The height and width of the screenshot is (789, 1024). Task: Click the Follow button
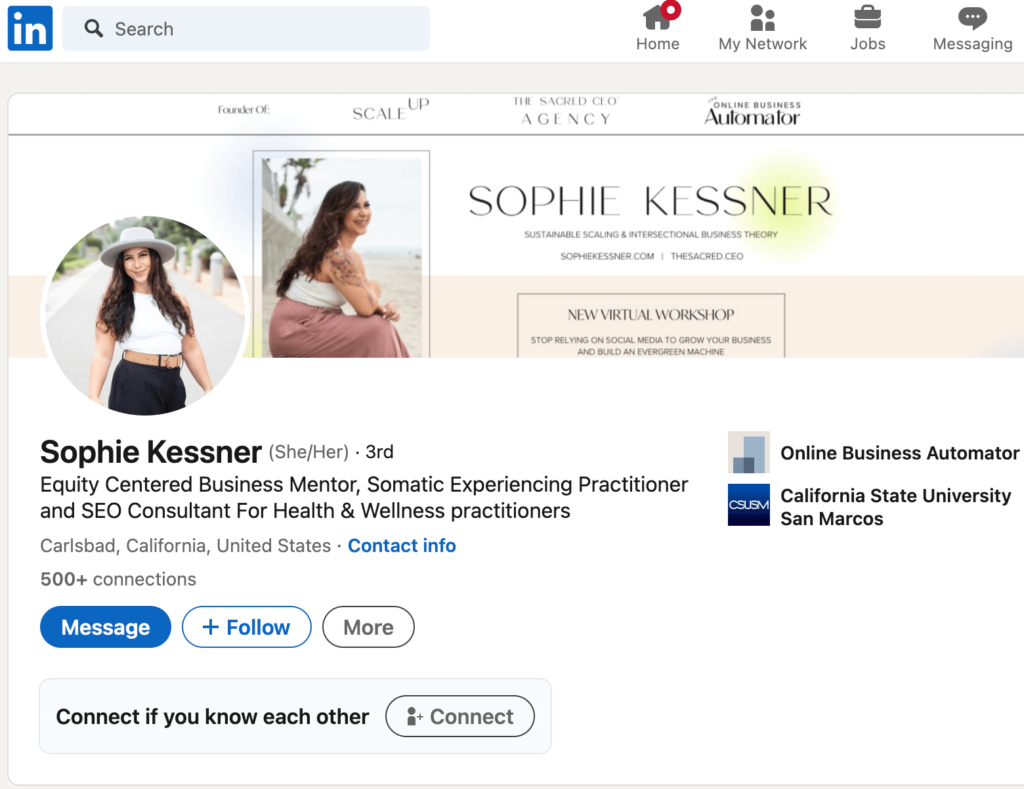(x=246, y=627)
